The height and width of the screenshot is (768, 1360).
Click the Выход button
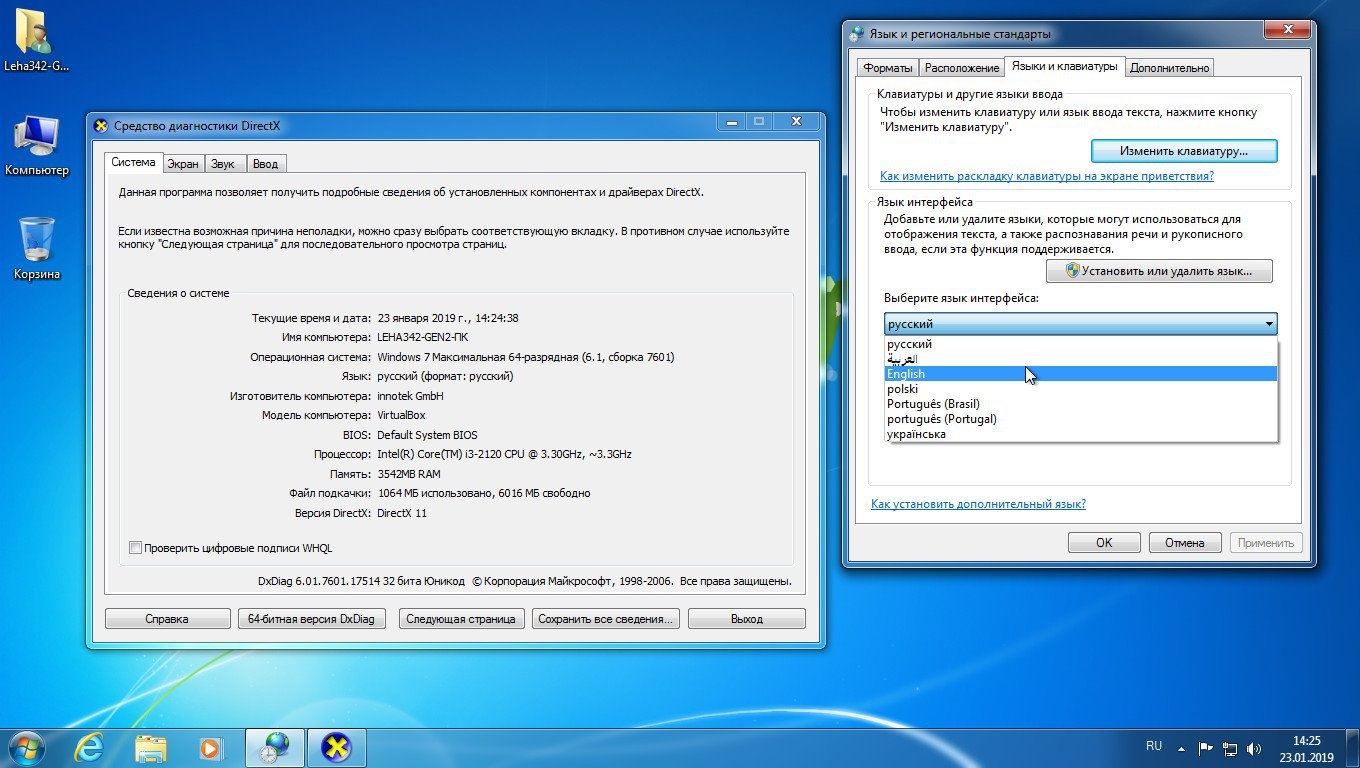746,619
